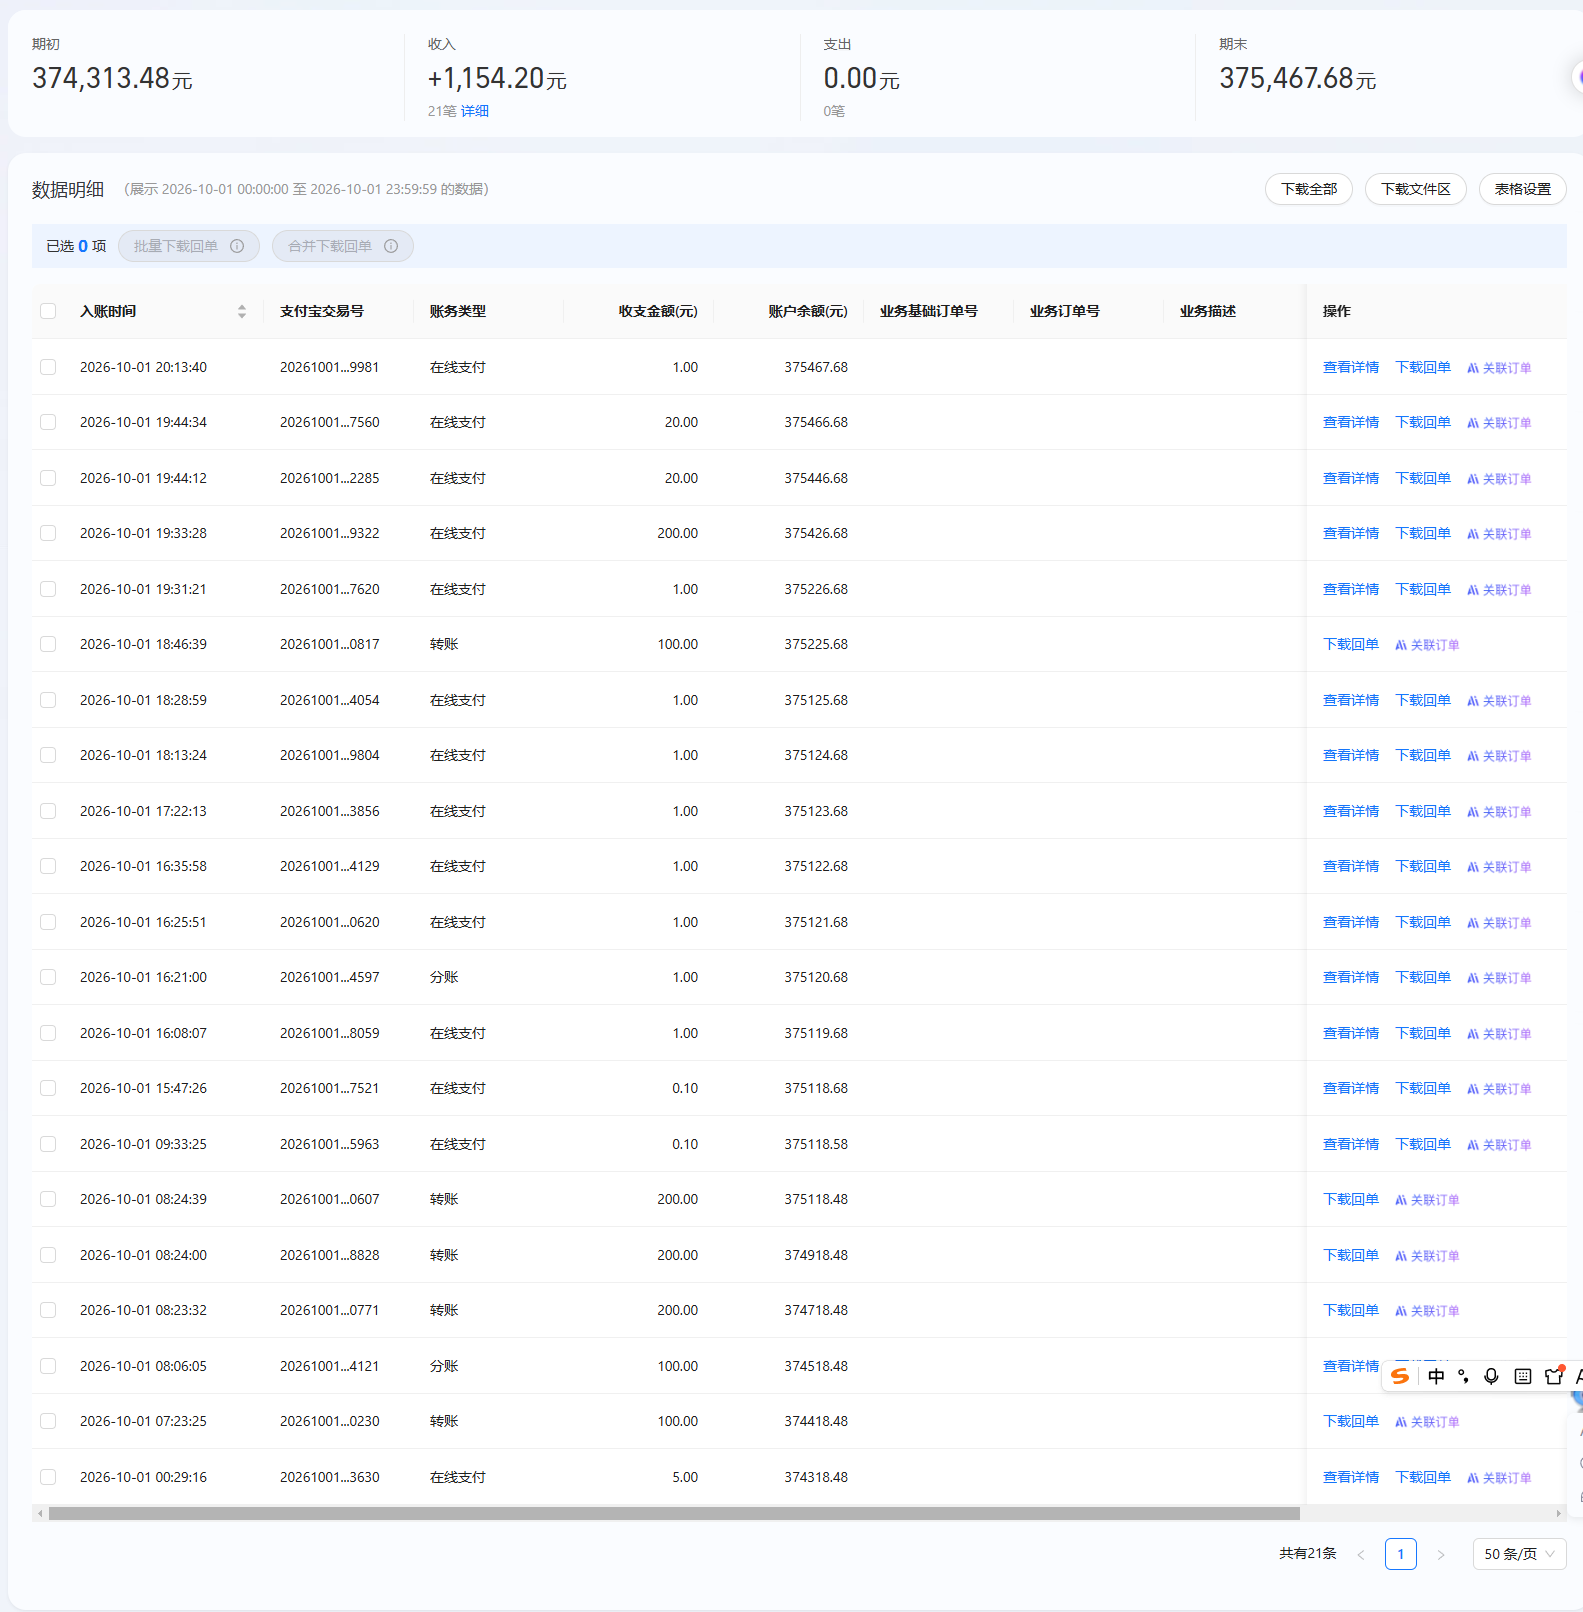Click info icon beside 批量下载回单

(237, 246)
